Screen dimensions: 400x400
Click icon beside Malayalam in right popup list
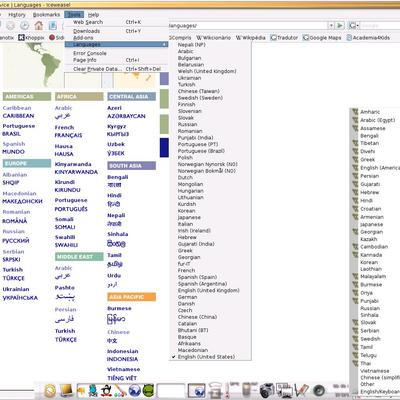[x=355, y=276]
